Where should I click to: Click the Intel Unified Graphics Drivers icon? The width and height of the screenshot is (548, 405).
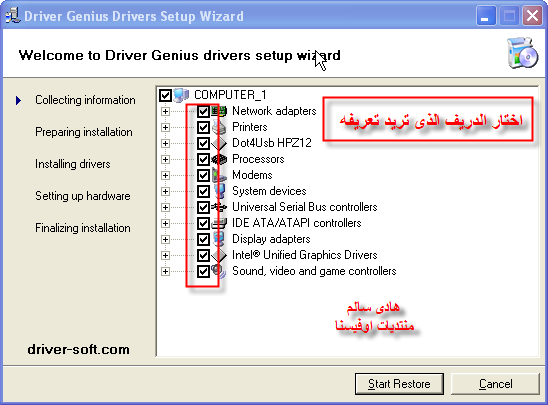coord(219,255)
